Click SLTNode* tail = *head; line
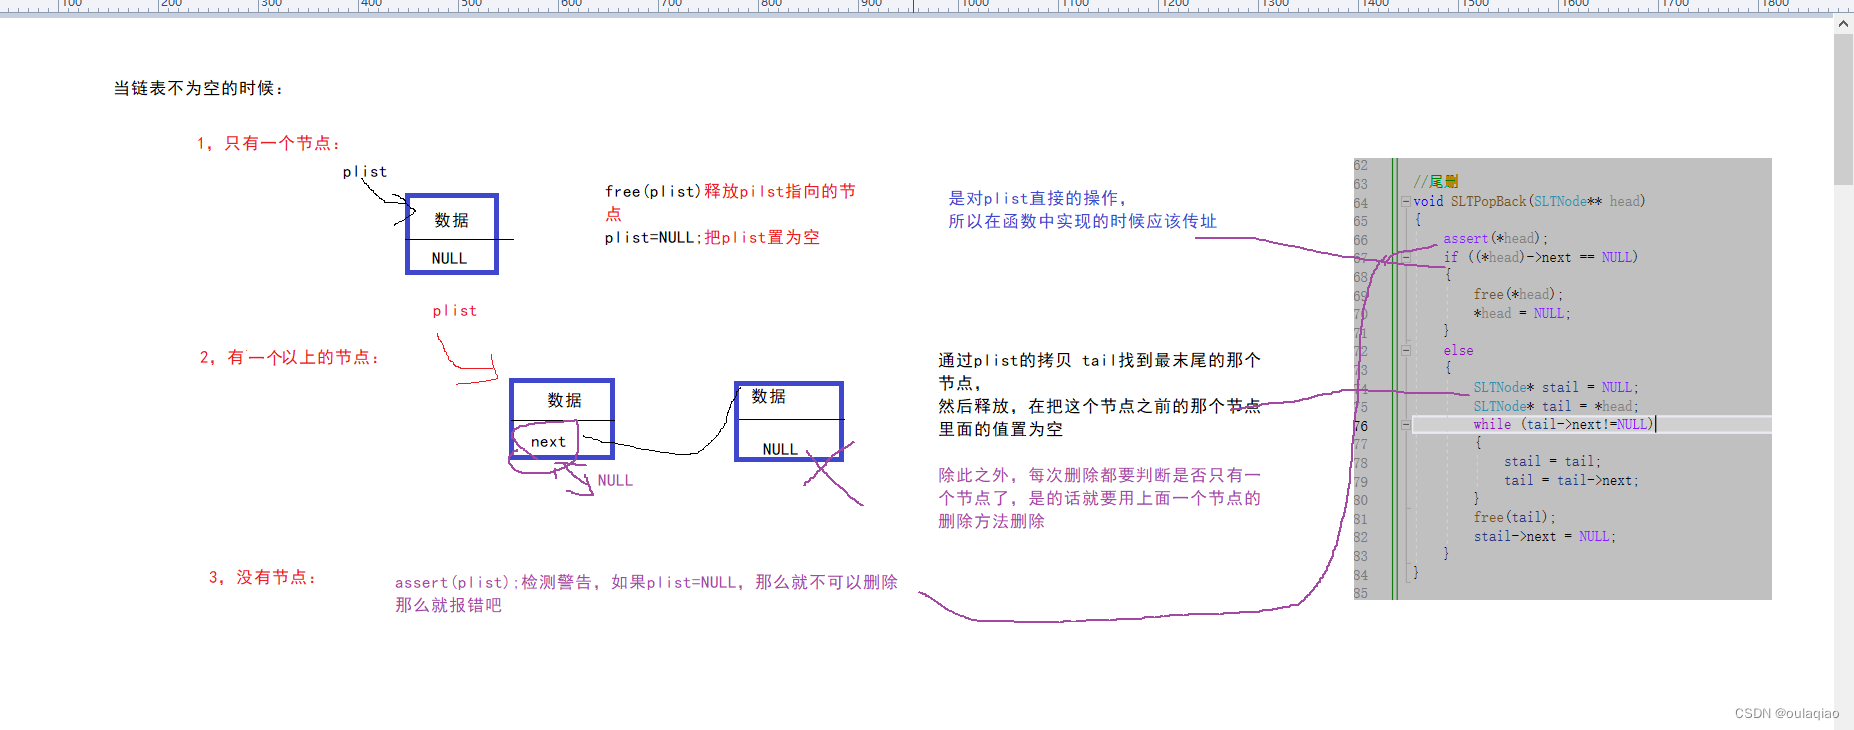This screenshot has width=1854, height=730. [x=1556, y=406]
